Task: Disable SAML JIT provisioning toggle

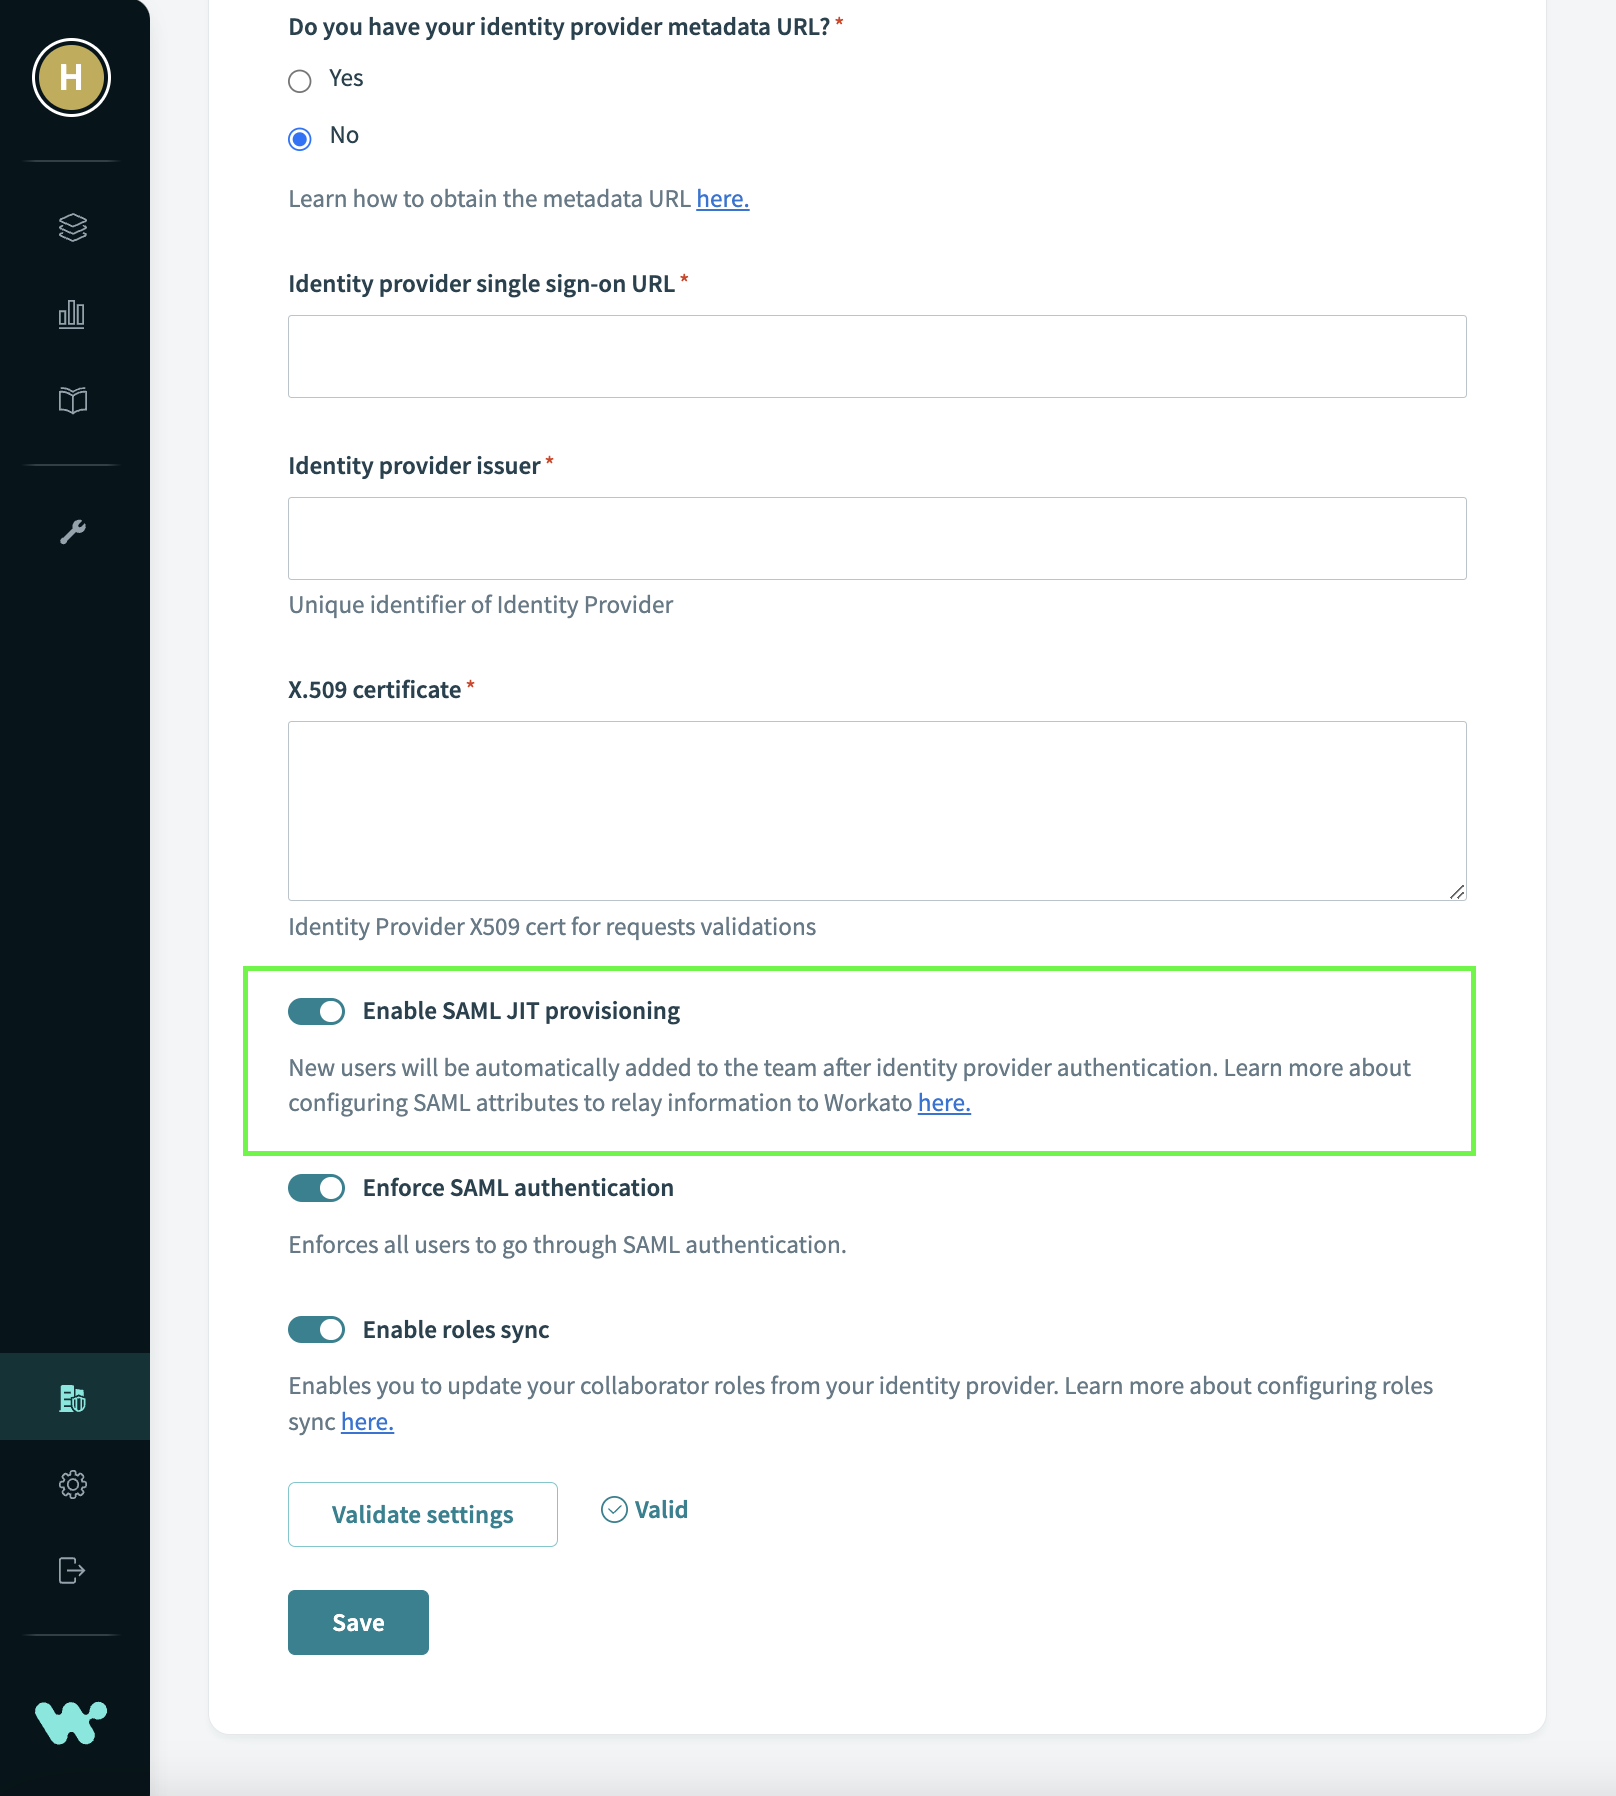Action: (x=316, y=1011)
